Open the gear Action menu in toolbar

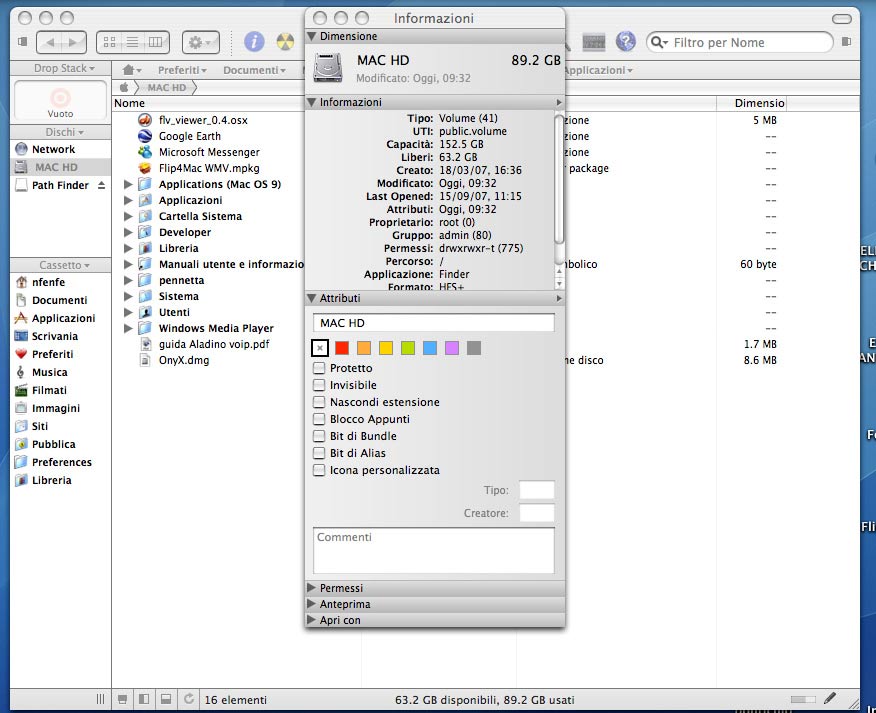click(201, 42)
